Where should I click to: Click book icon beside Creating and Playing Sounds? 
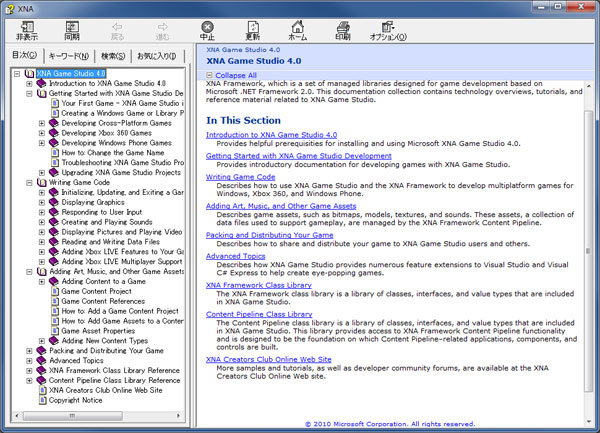point(54,222)
